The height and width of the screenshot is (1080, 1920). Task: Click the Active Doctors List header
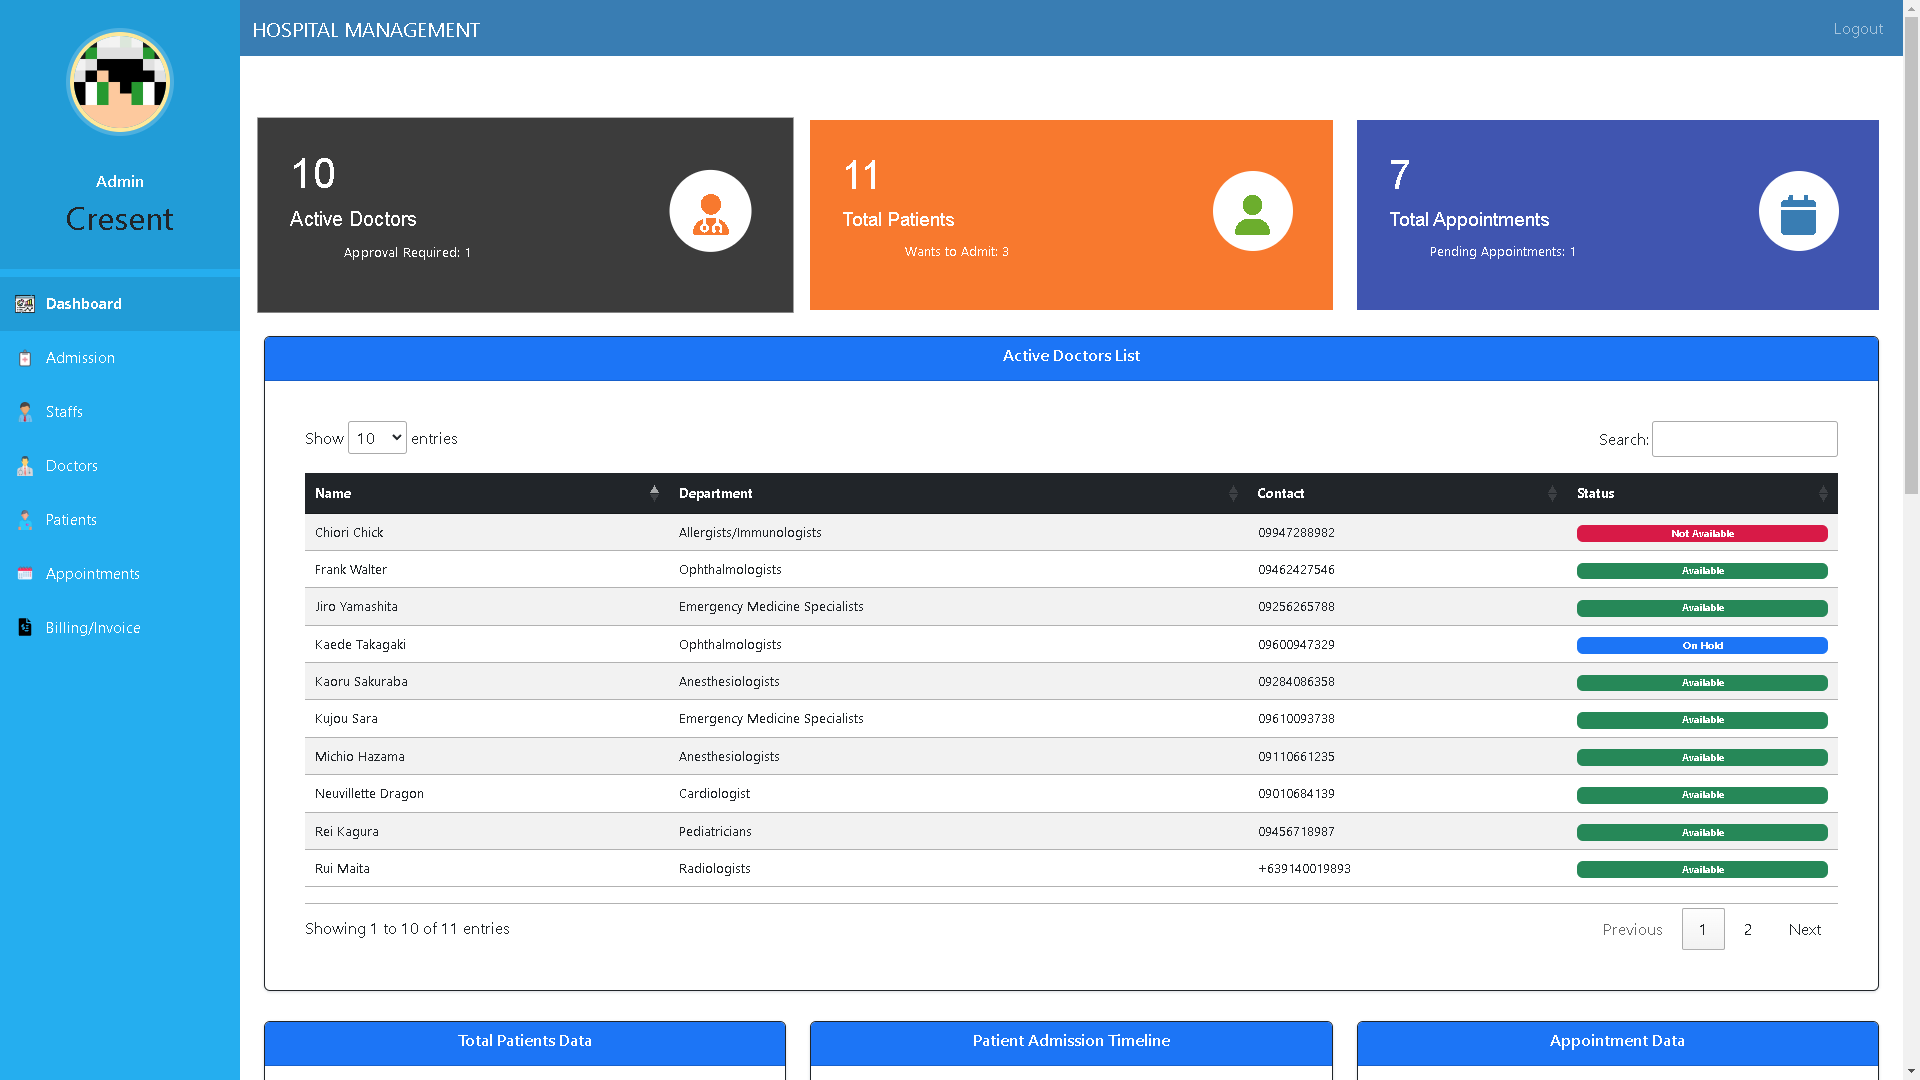point(1071,357)
